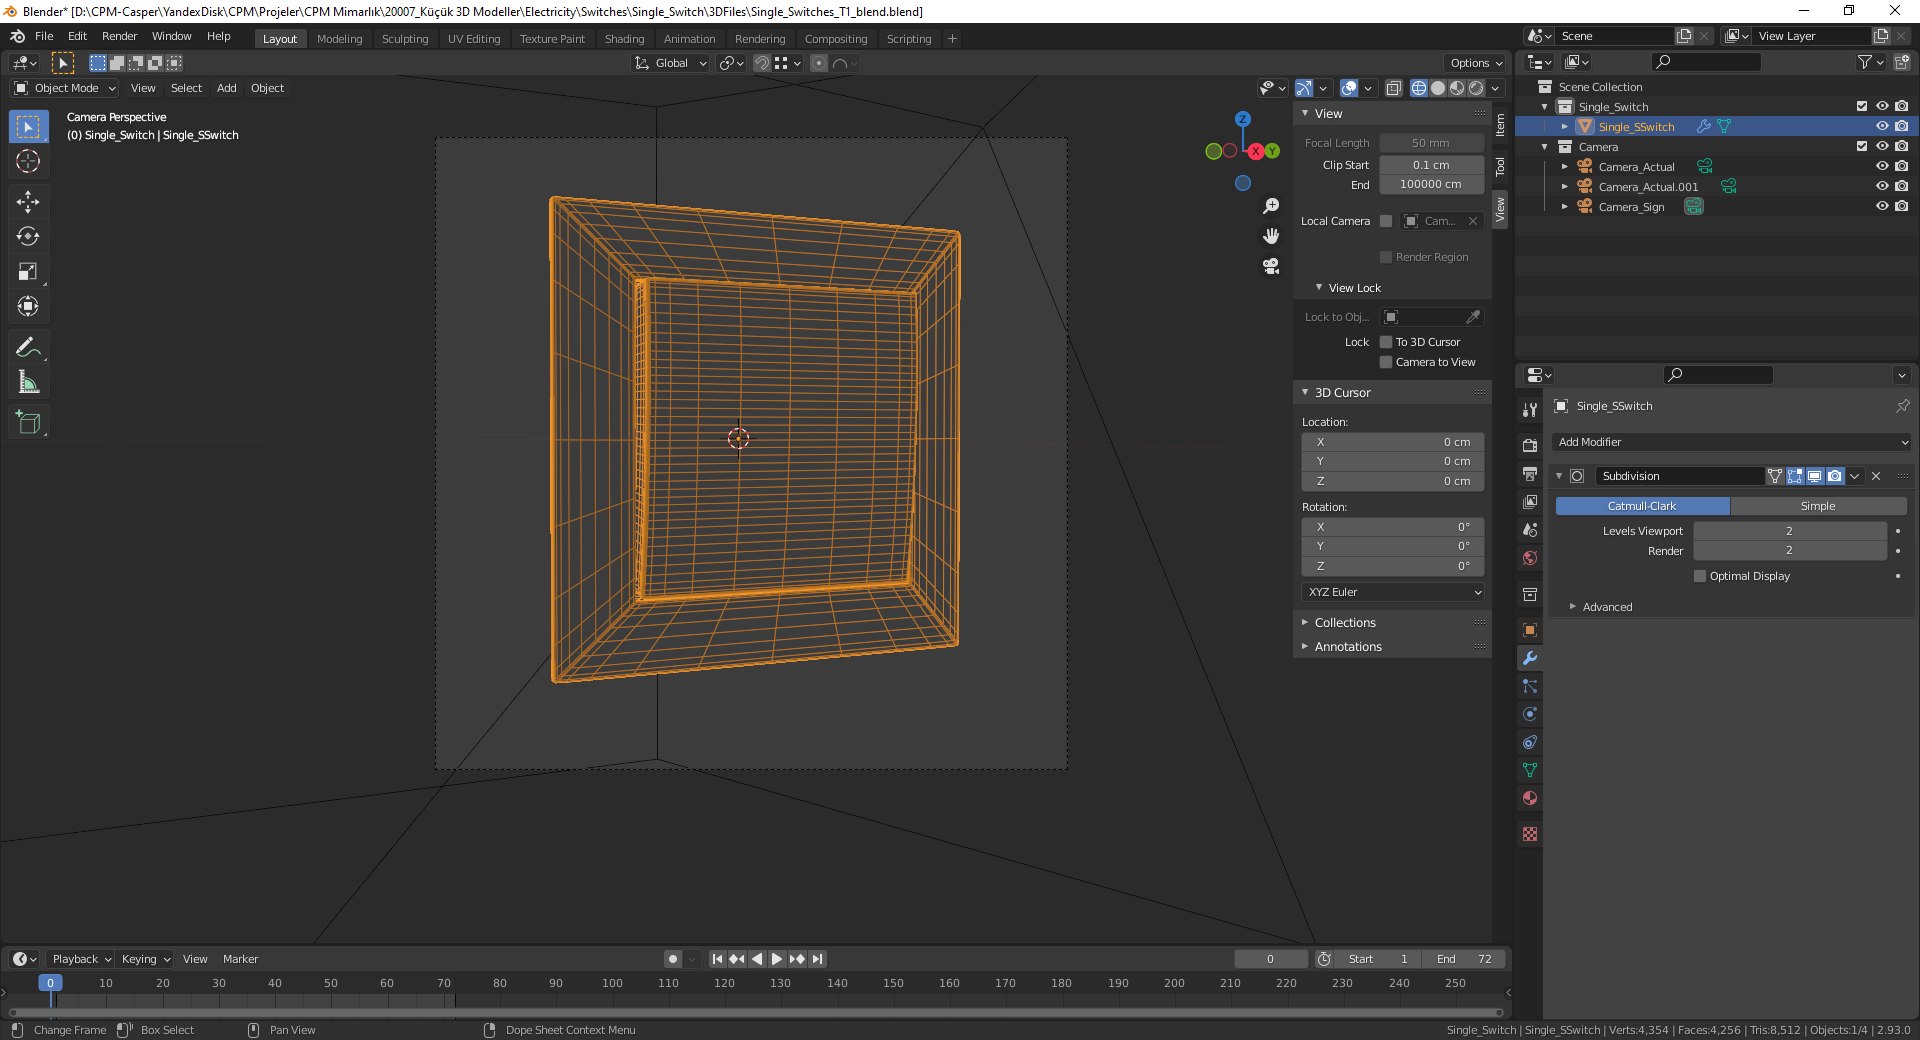Check the Camera to View lock option
This screenshot has width=1920, height=1040.
pyautogui.click(x=1386, y=362)
